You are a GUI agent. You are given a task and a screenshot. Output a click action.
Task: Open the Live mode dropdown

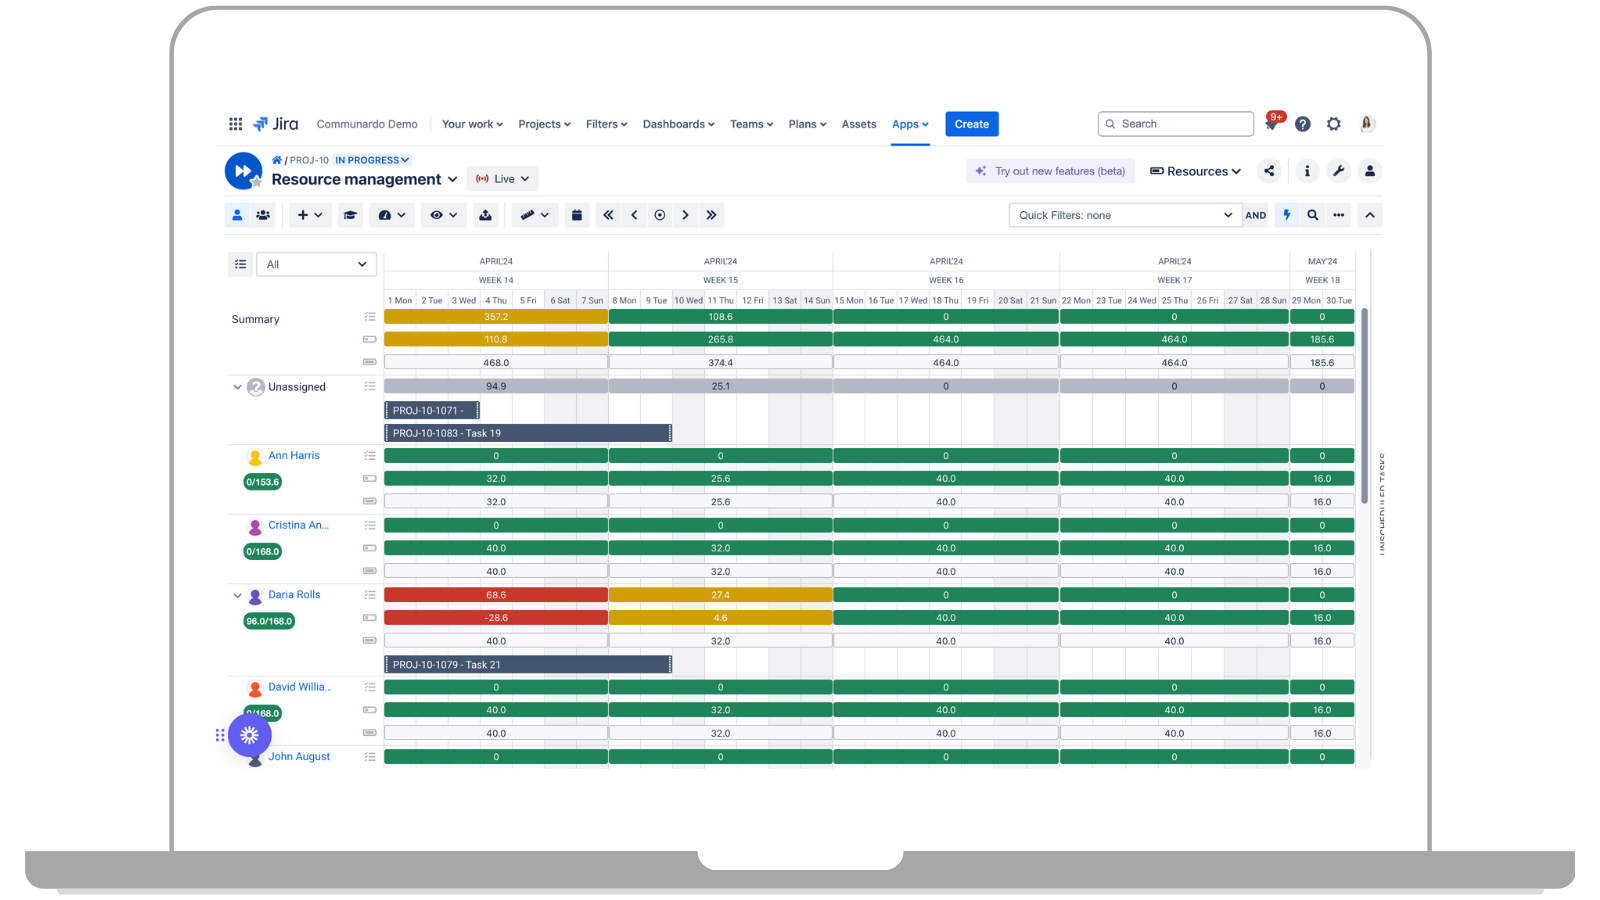[x=503, y=179]
